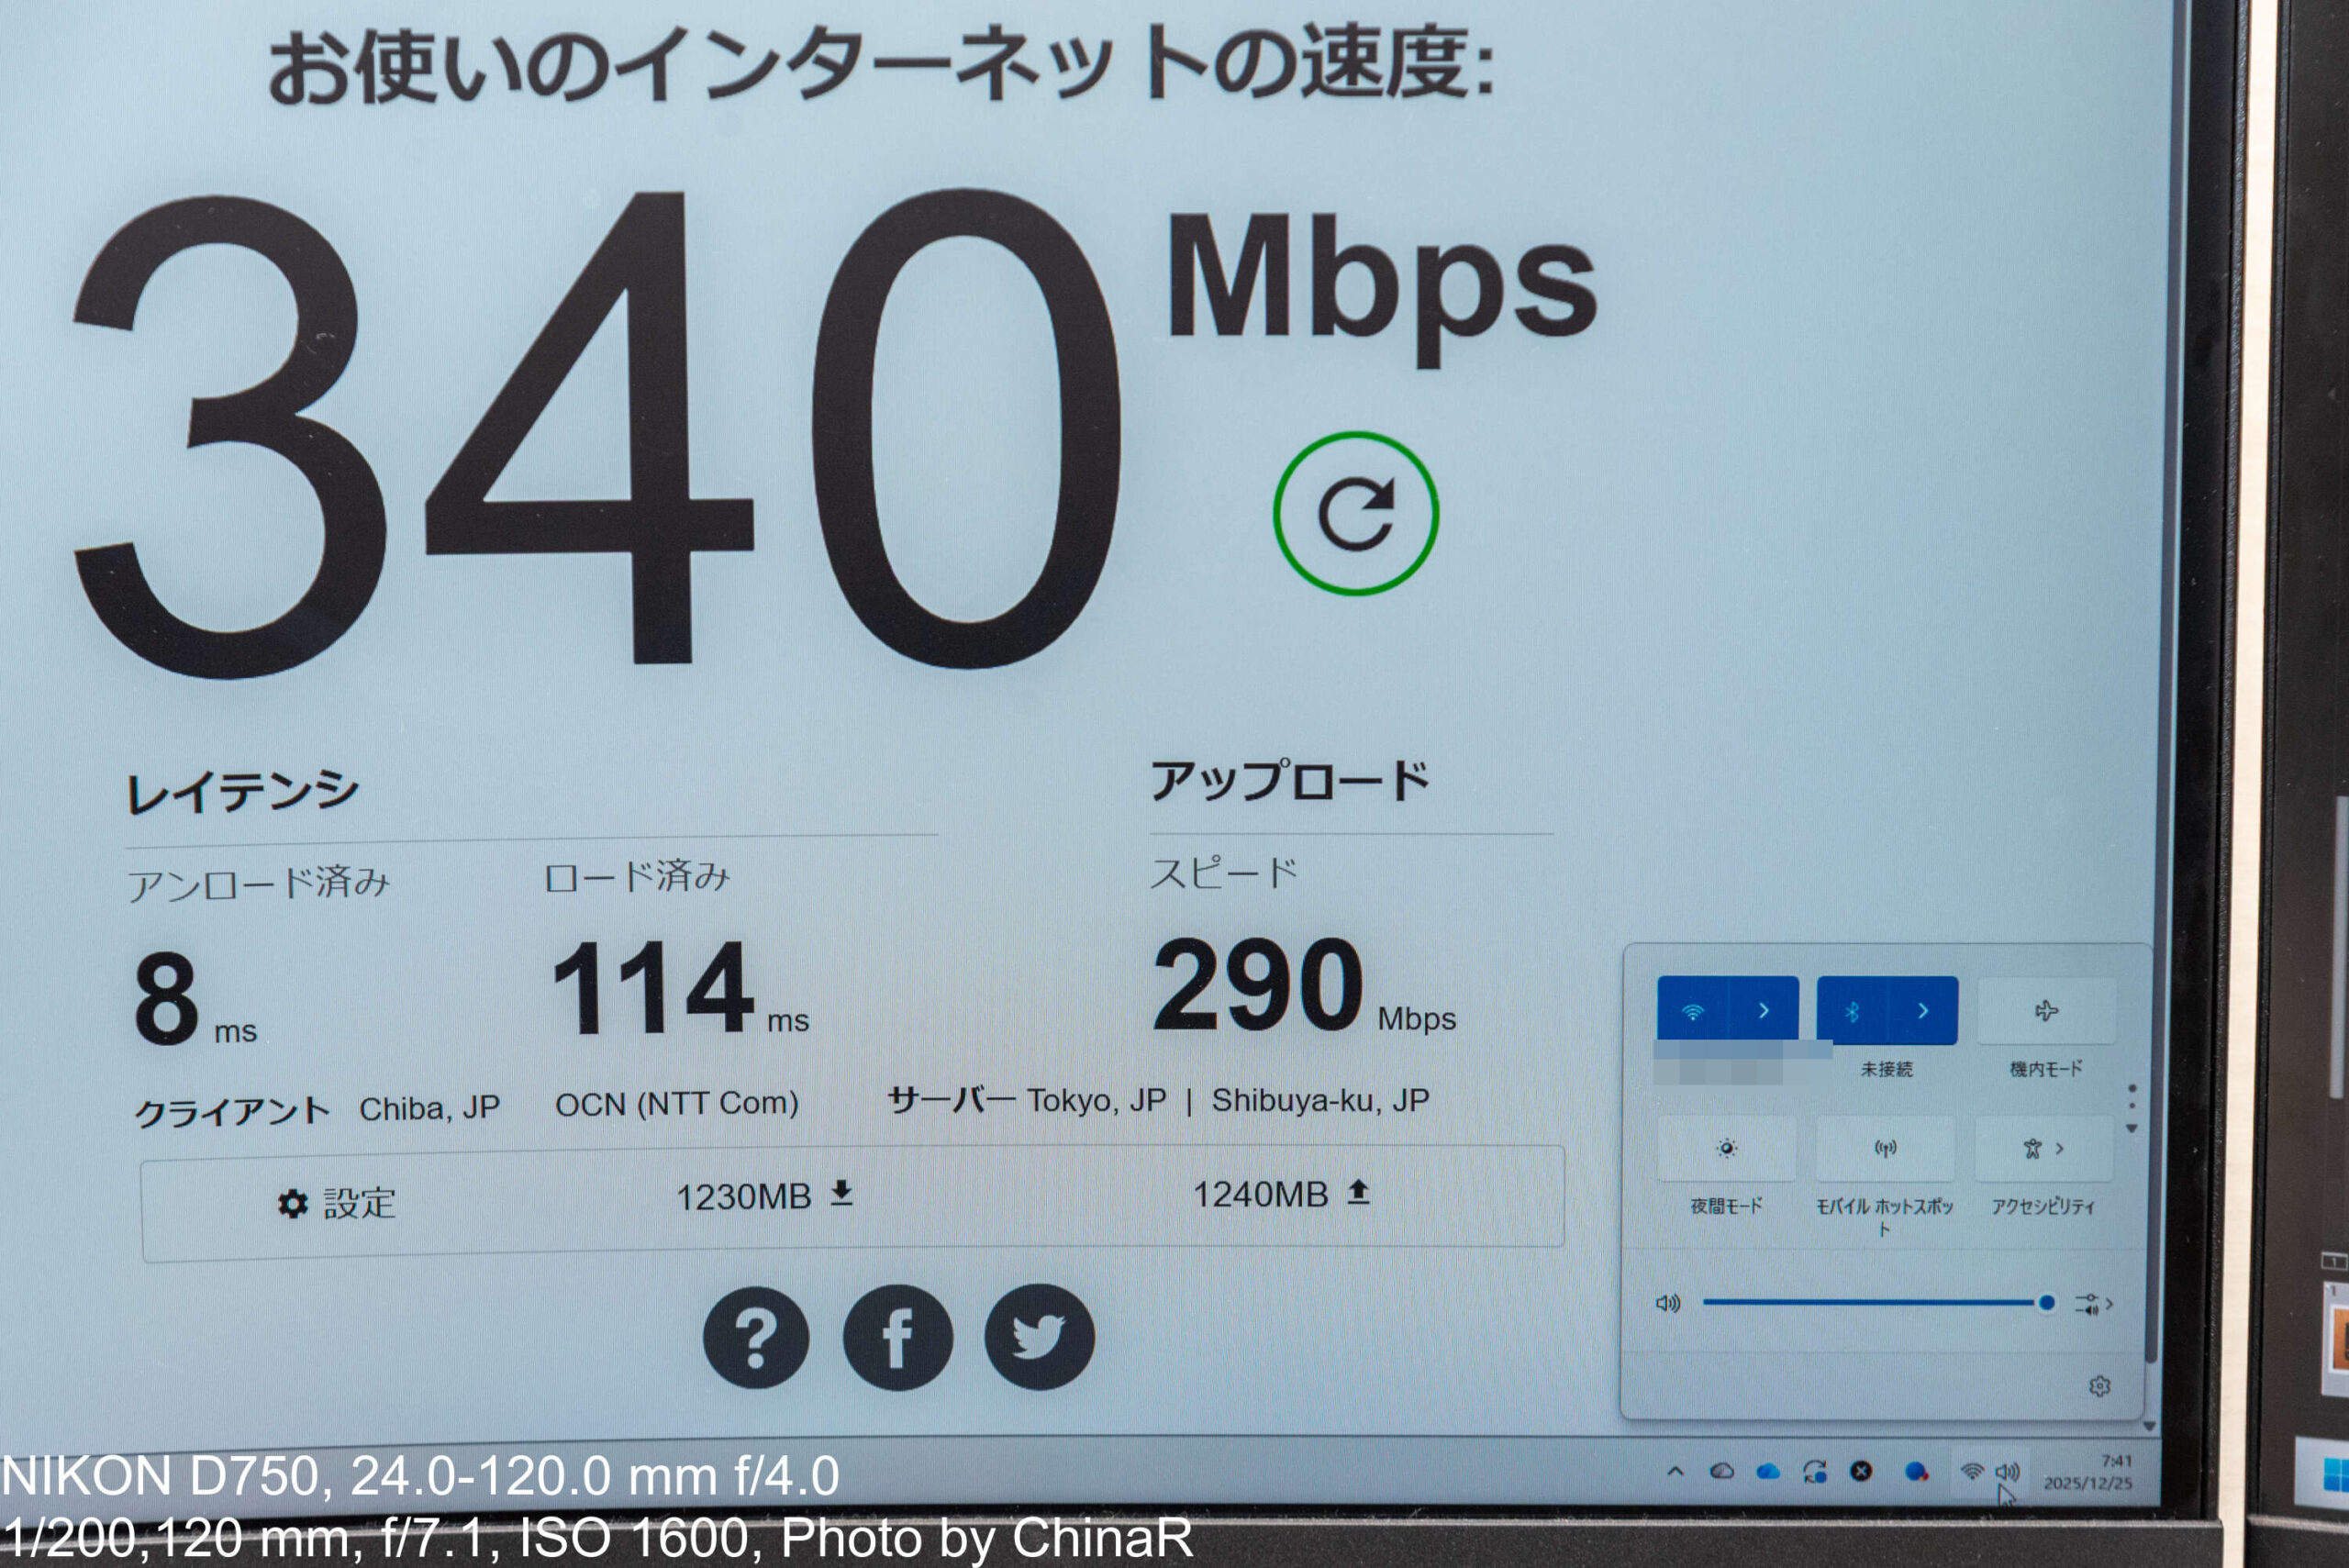Image resolution: width=2349 pixels, height=1568 pixels.
Task: Toggle Wi-Fi in quick settings
Action: pos(1692,1011)
